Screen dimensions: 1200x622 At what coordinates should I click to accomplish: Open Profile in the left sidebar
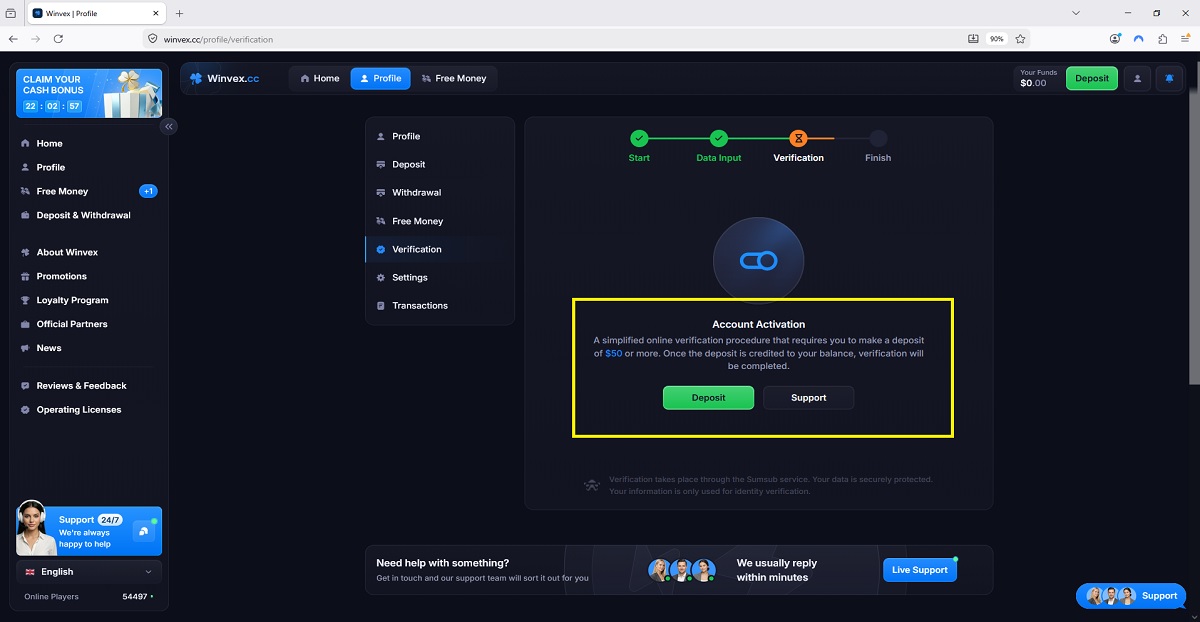coord(50,167)
